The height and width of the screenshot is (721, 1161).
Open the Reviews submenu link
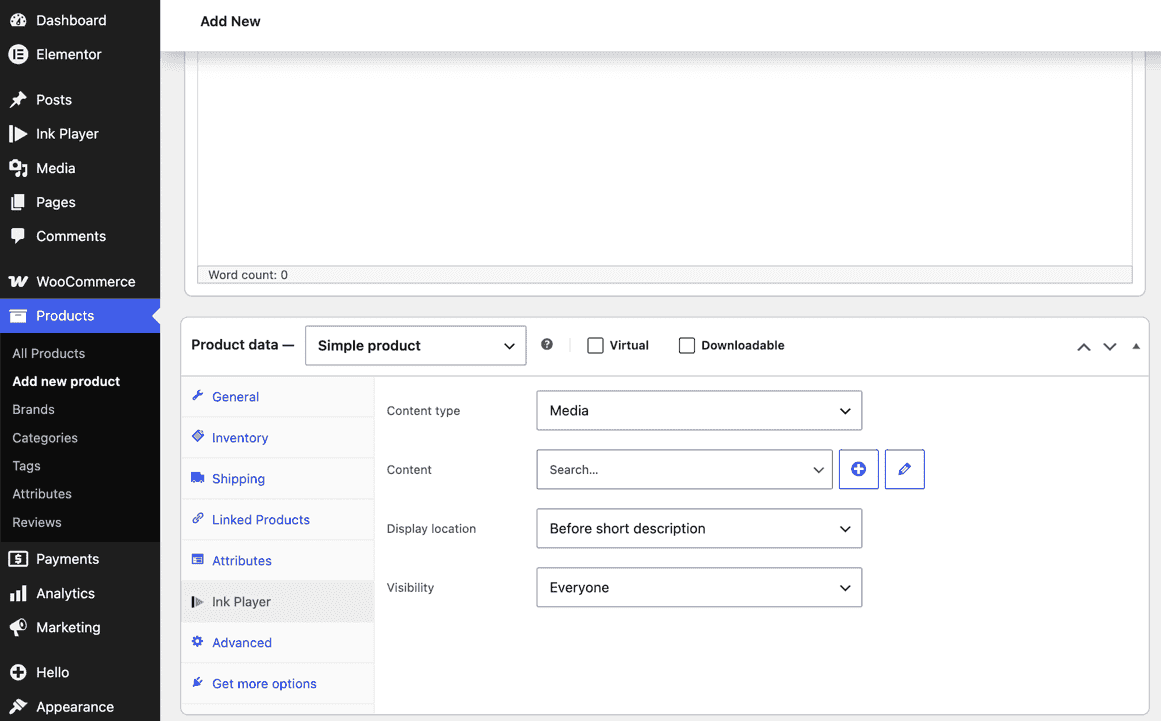coord(36,522)
